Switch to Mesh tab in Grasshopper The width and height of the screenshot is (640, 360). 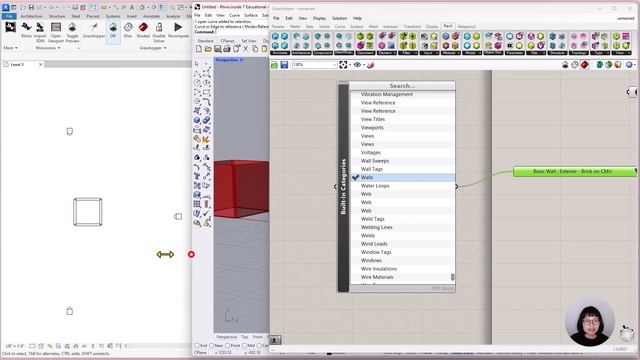(373, 27)
